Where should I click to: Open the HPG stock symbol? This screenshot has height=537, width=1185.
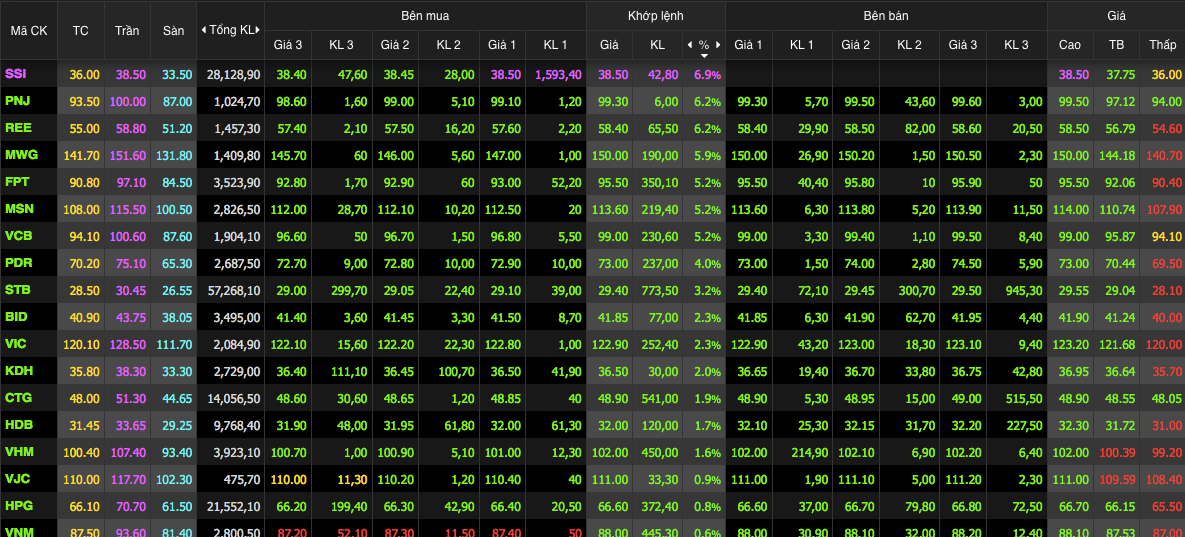[18, 506]
